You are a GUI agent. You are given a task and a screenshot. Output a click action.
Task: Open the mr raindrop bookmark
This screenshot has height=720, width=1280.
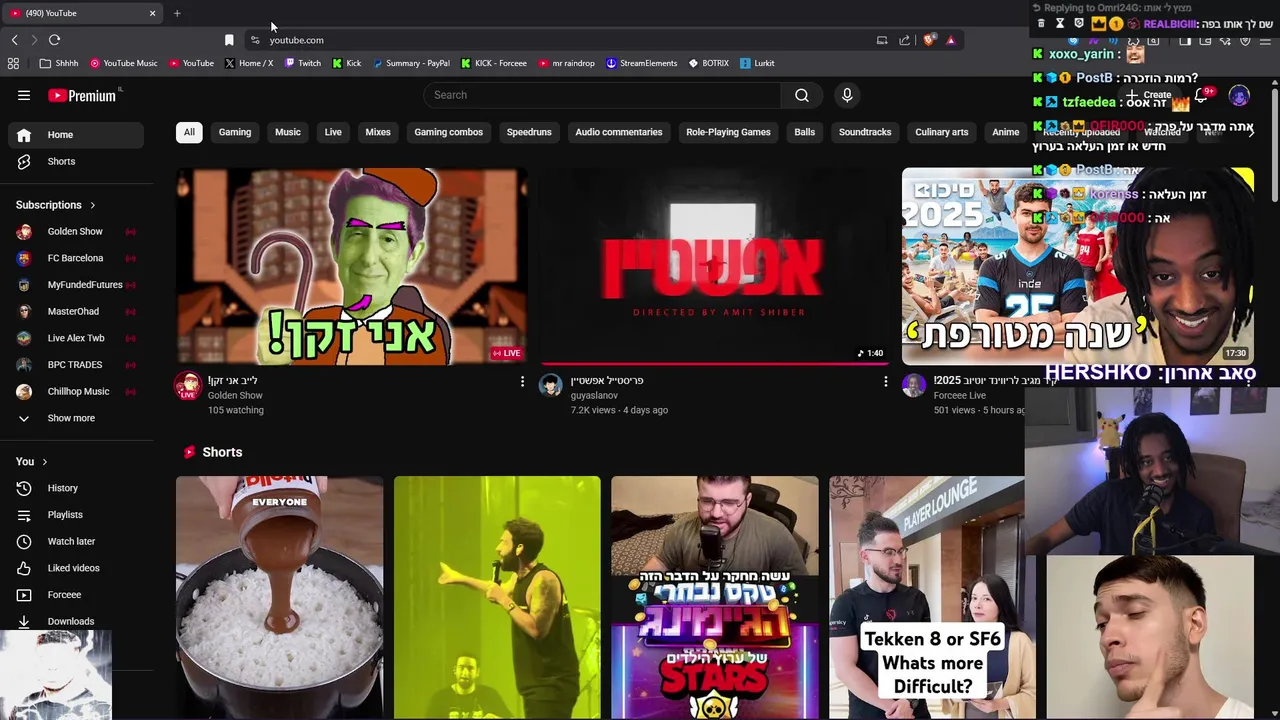click(x=567, y=63)
